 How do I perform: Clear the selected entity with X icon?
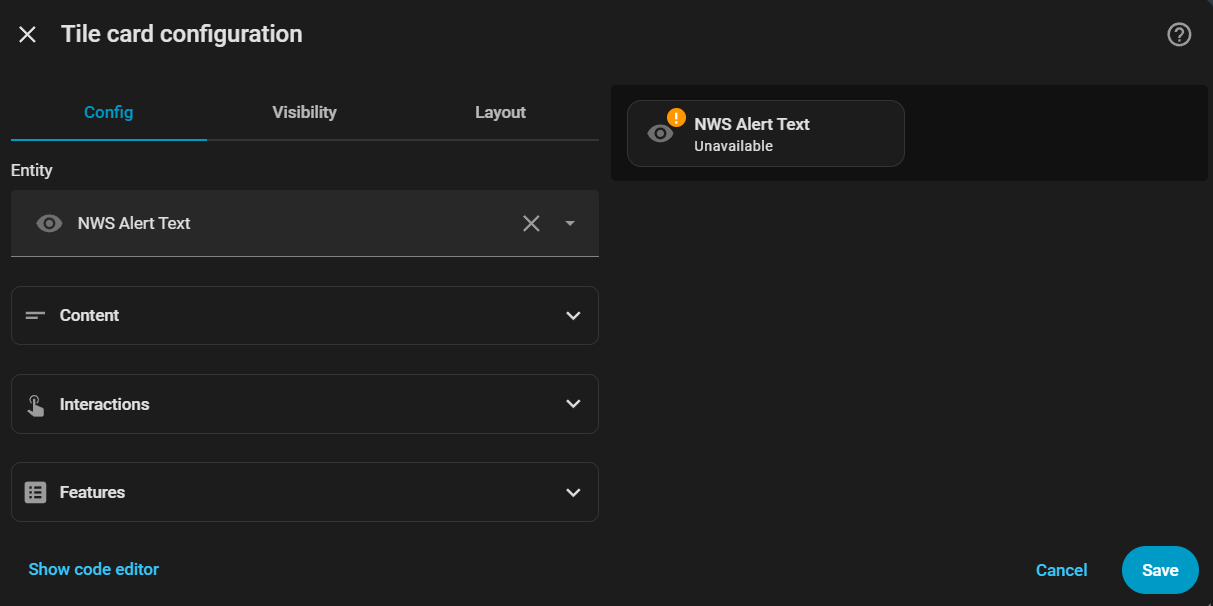(531, 224)
